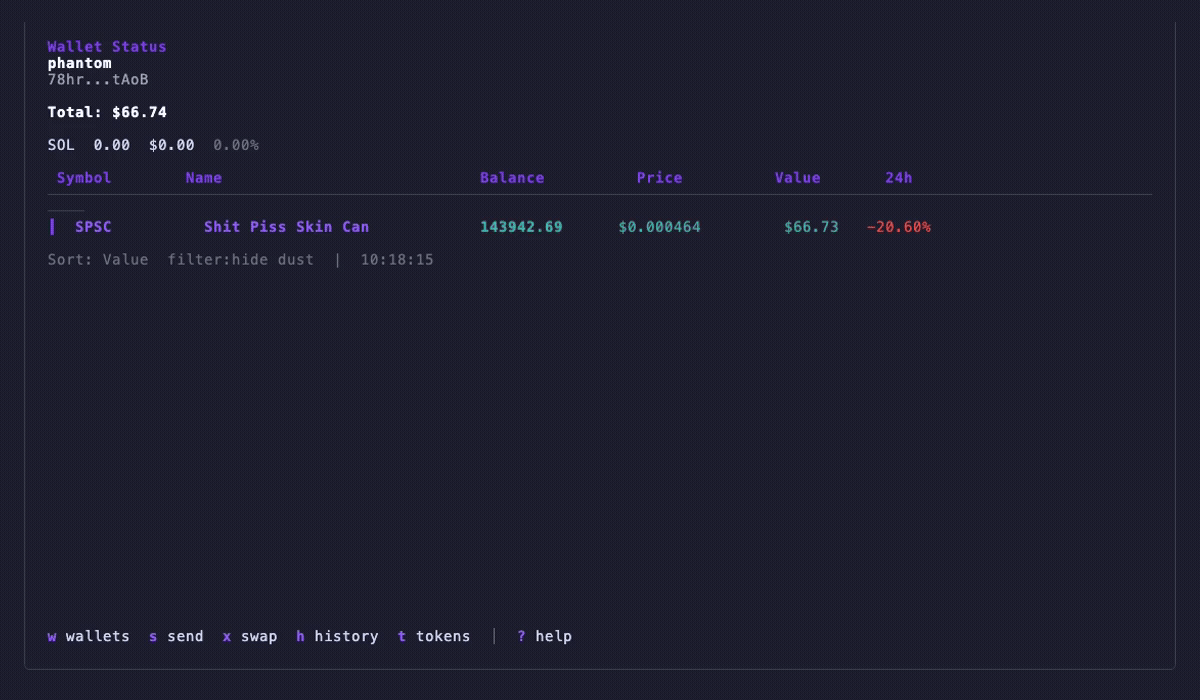Click the Symbol column header
The height and width of the screenshot is (700, 1200).
click(x=84, y=178)
